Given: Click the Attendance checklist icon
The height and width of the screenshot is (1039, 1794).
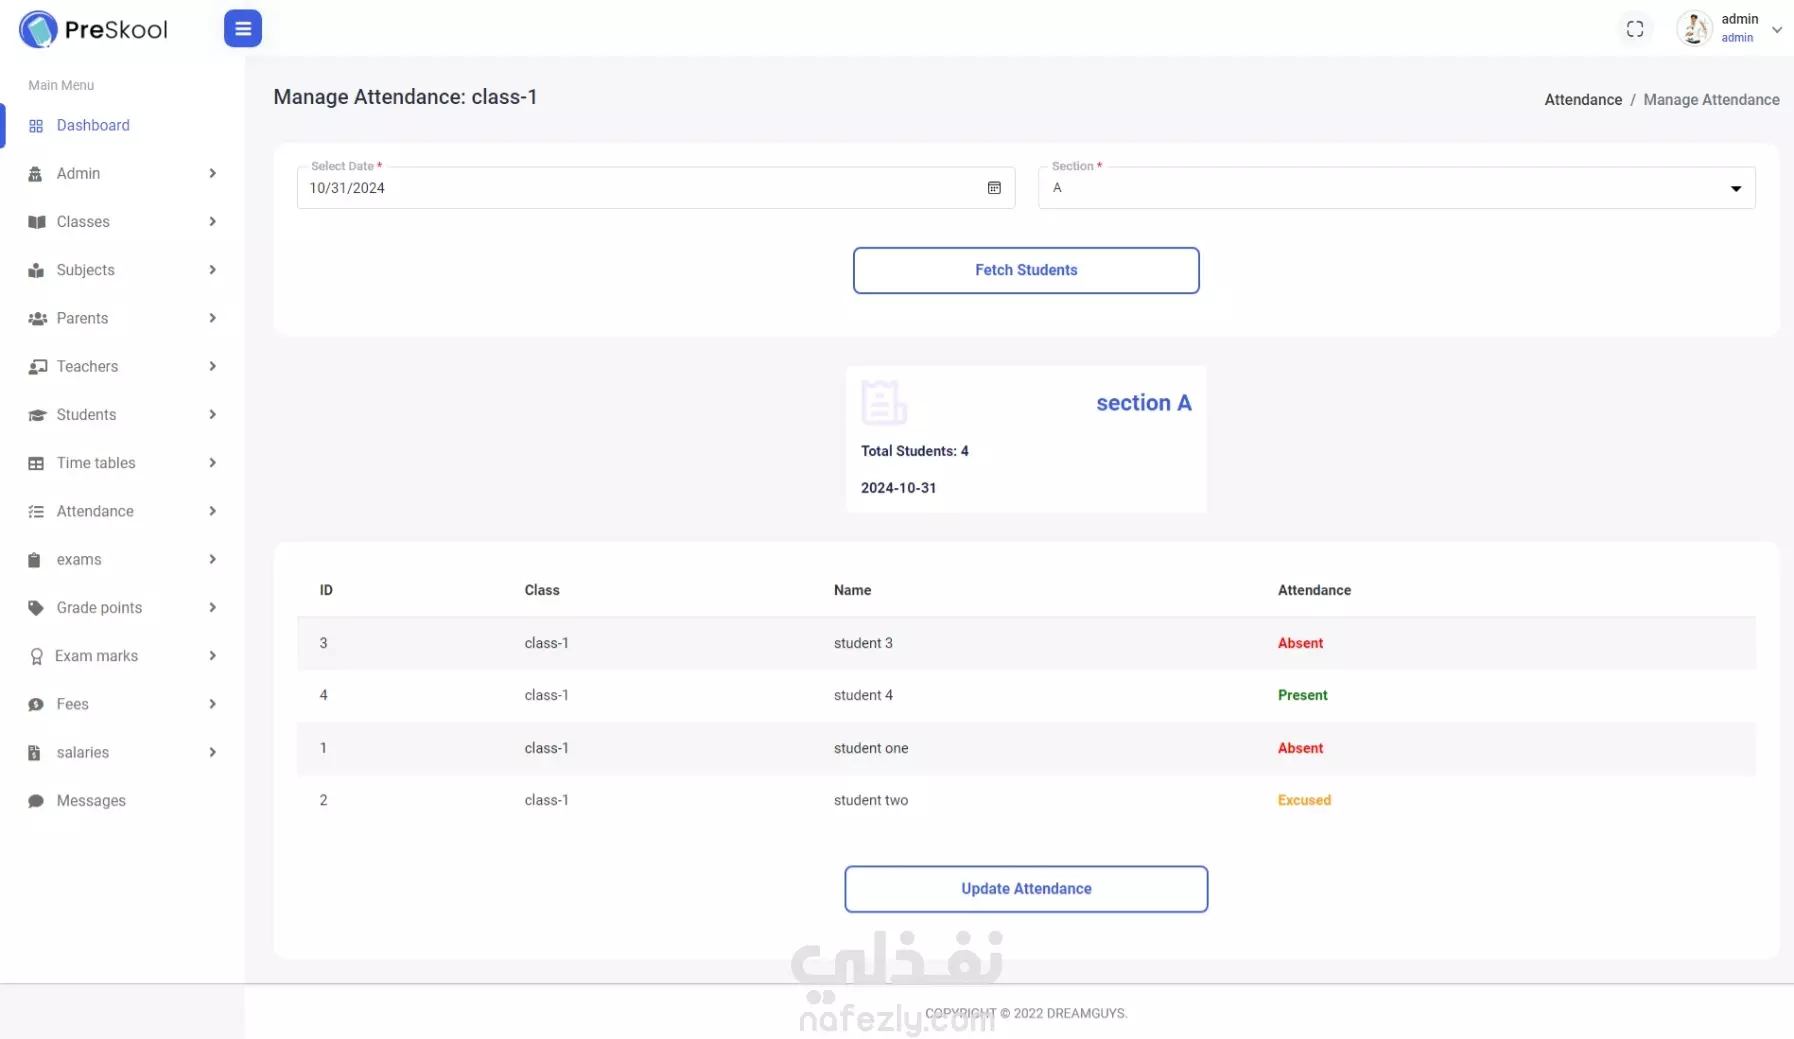Looking at the screenshot, I should coord(36,512).
